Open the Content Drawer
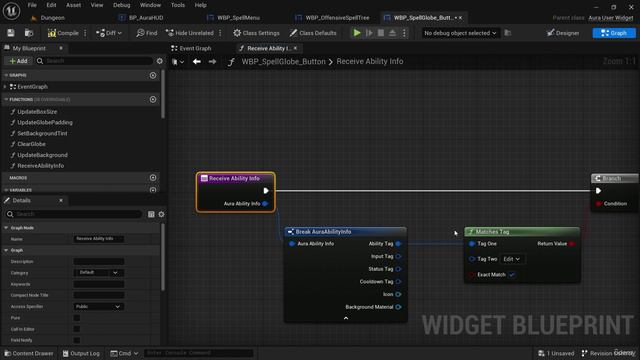Screen dimensions: 640x360 (x=29, y=353)
